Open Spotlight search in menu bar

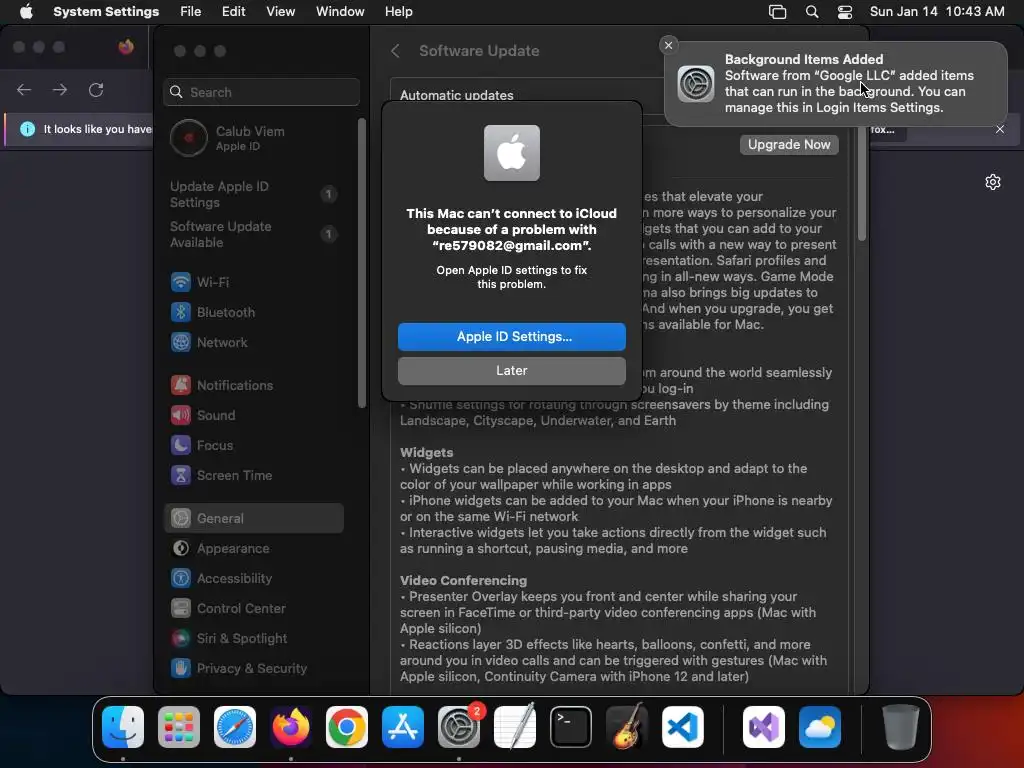pyautogui.click(x=812, y=12)
